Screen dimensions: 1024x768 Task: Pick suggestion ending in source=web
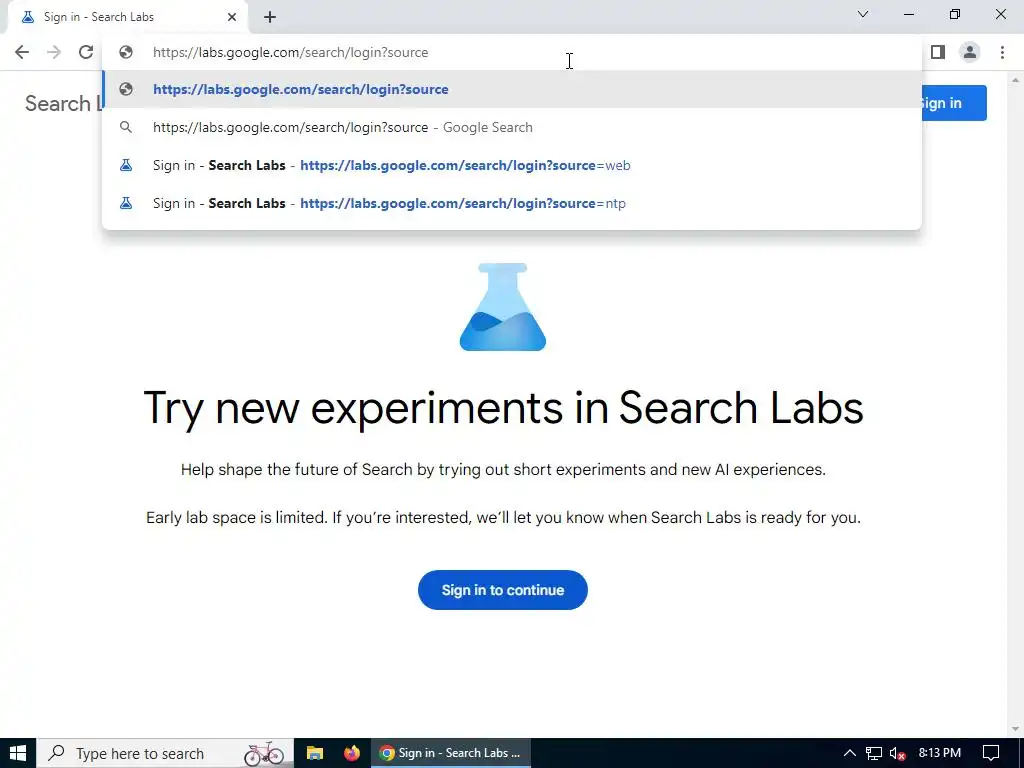(512, 165)
